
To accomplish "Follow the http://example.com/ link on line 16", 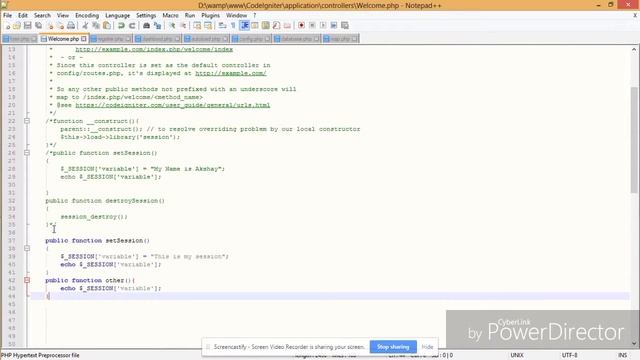I will pyautogui.click(x=231, y=73).
